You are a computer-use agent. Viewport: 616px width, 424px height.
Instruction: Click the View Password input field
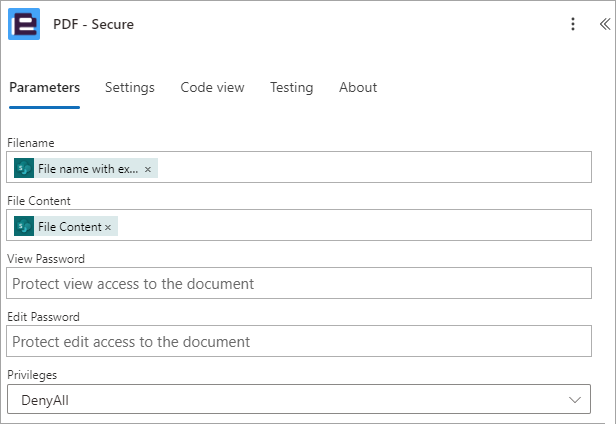click(299, 283)
